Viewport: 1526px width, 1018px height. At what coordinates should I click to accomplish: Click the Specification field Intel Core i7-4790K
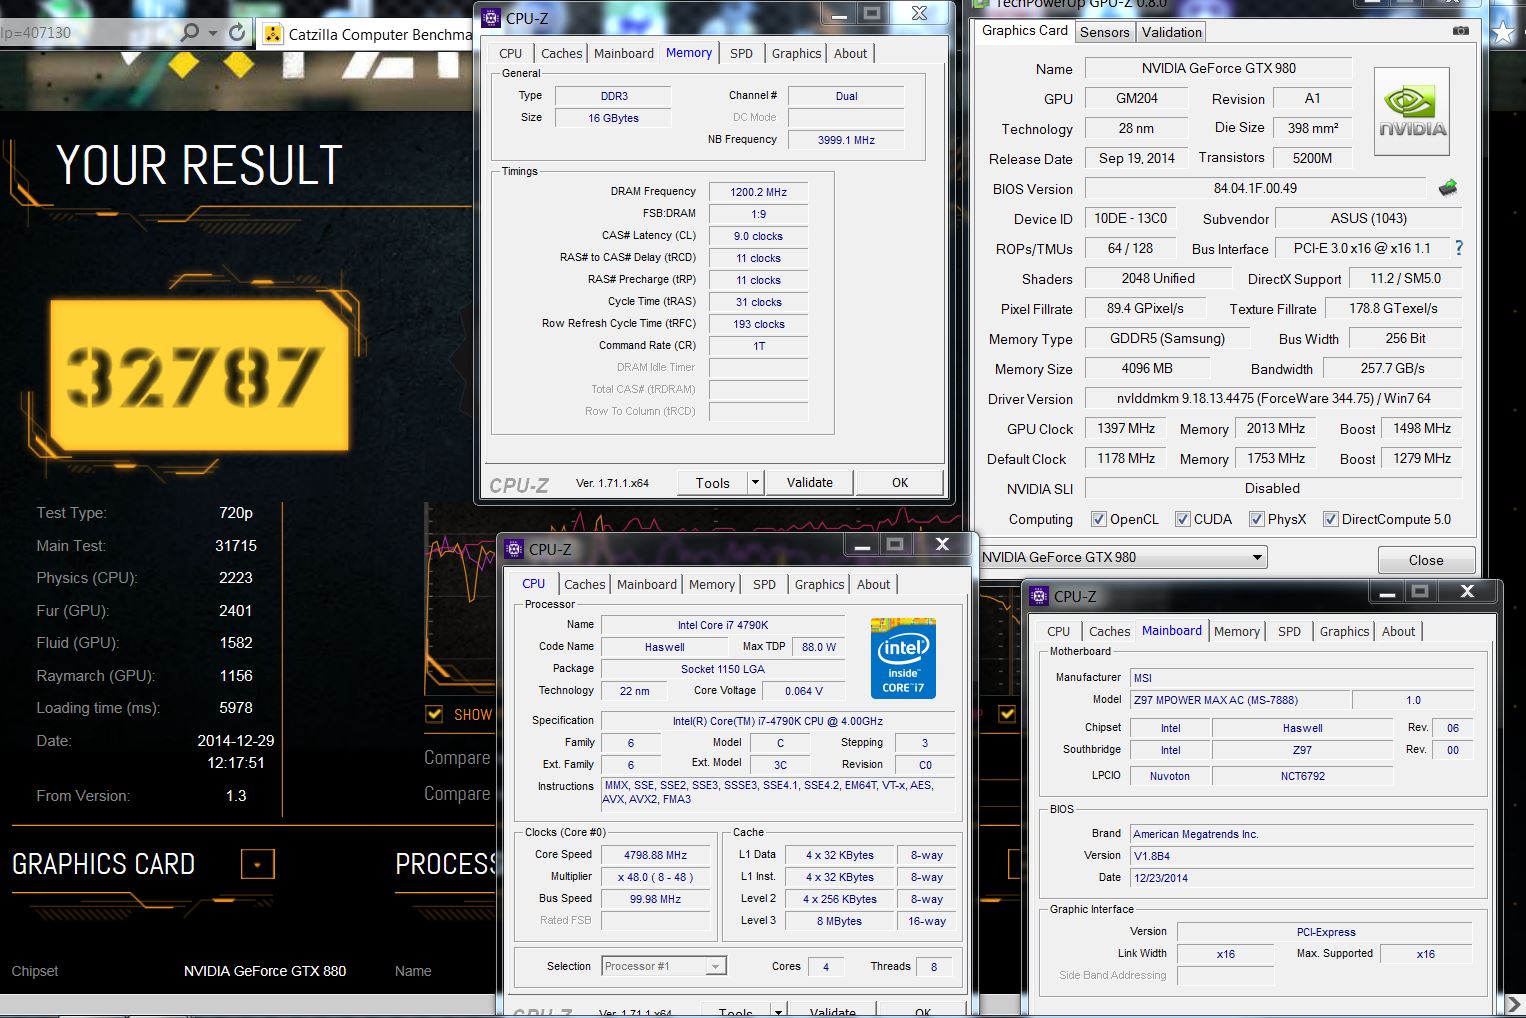(777, 721)
